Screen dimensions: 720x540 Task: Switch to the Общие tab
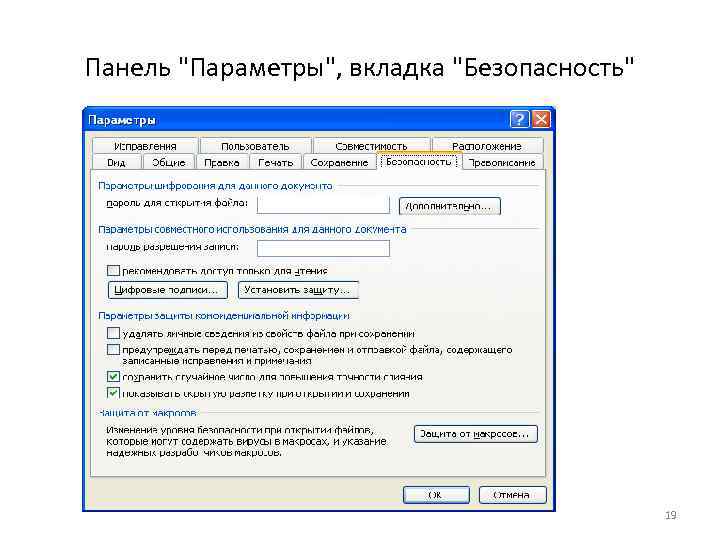169,163
